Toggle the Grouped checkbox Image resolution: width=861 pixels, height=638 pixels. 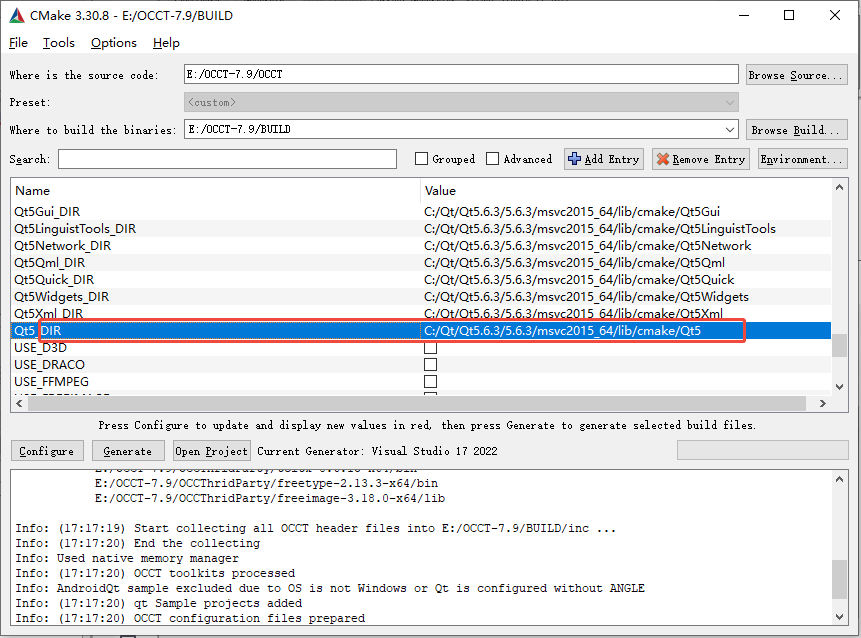click(421, 159)
